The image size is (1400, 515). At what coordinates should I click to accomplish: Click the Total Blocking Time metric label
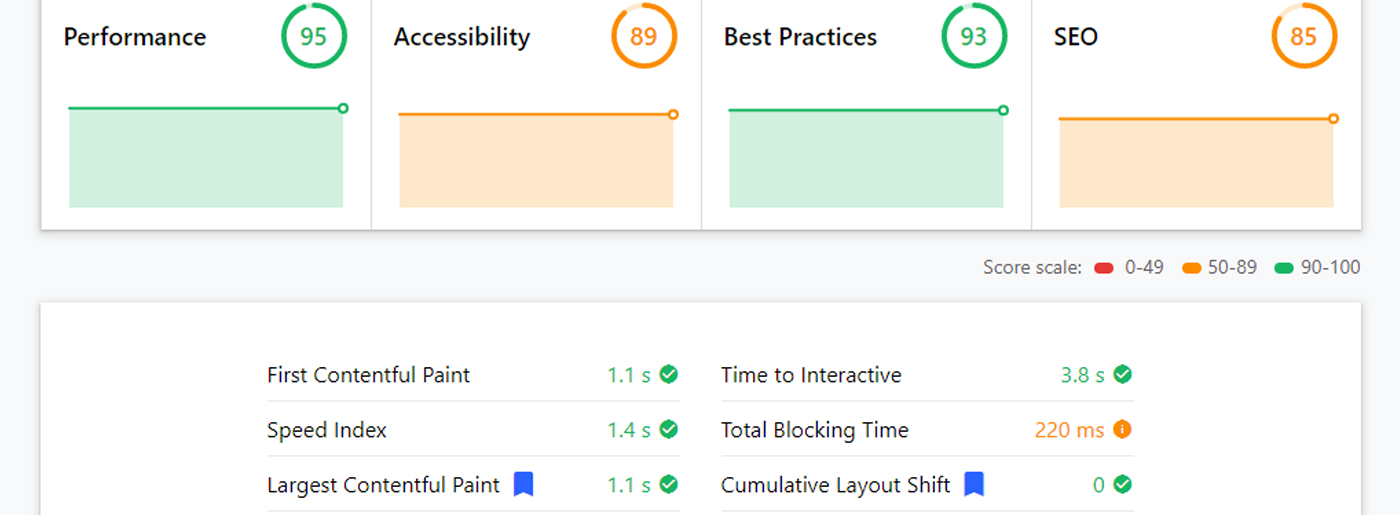pyautogui.click(x=815, y=430)
